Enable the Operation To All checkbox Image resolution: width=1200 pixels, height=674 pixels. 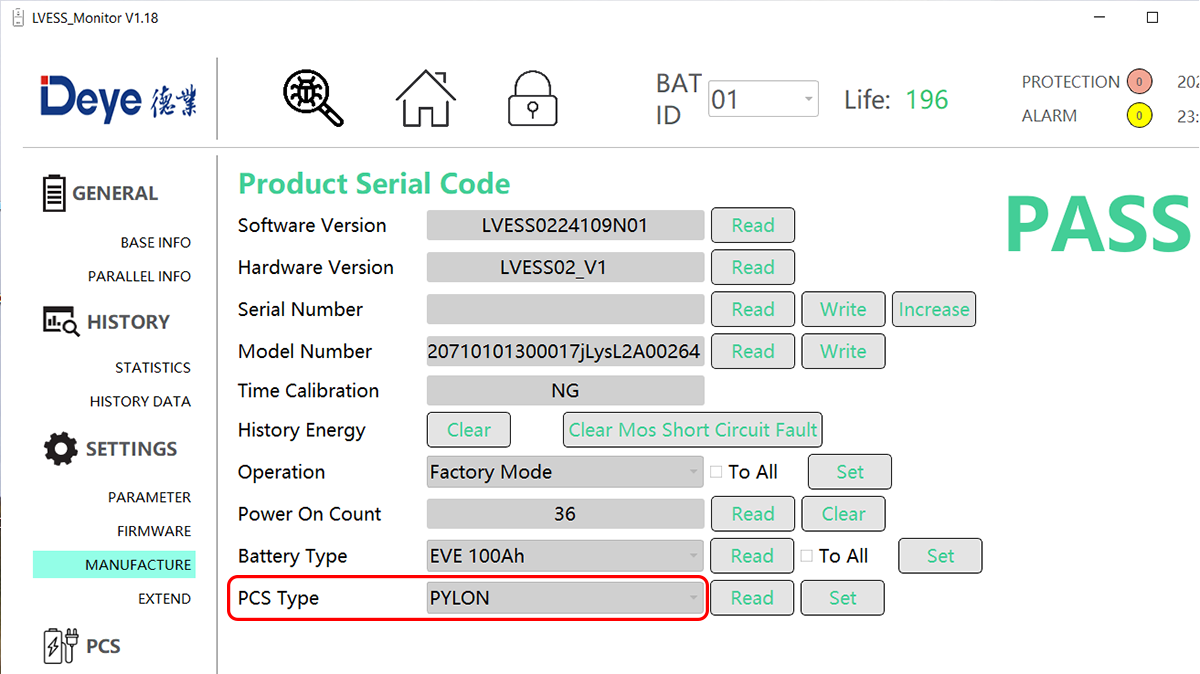[716, 472]
